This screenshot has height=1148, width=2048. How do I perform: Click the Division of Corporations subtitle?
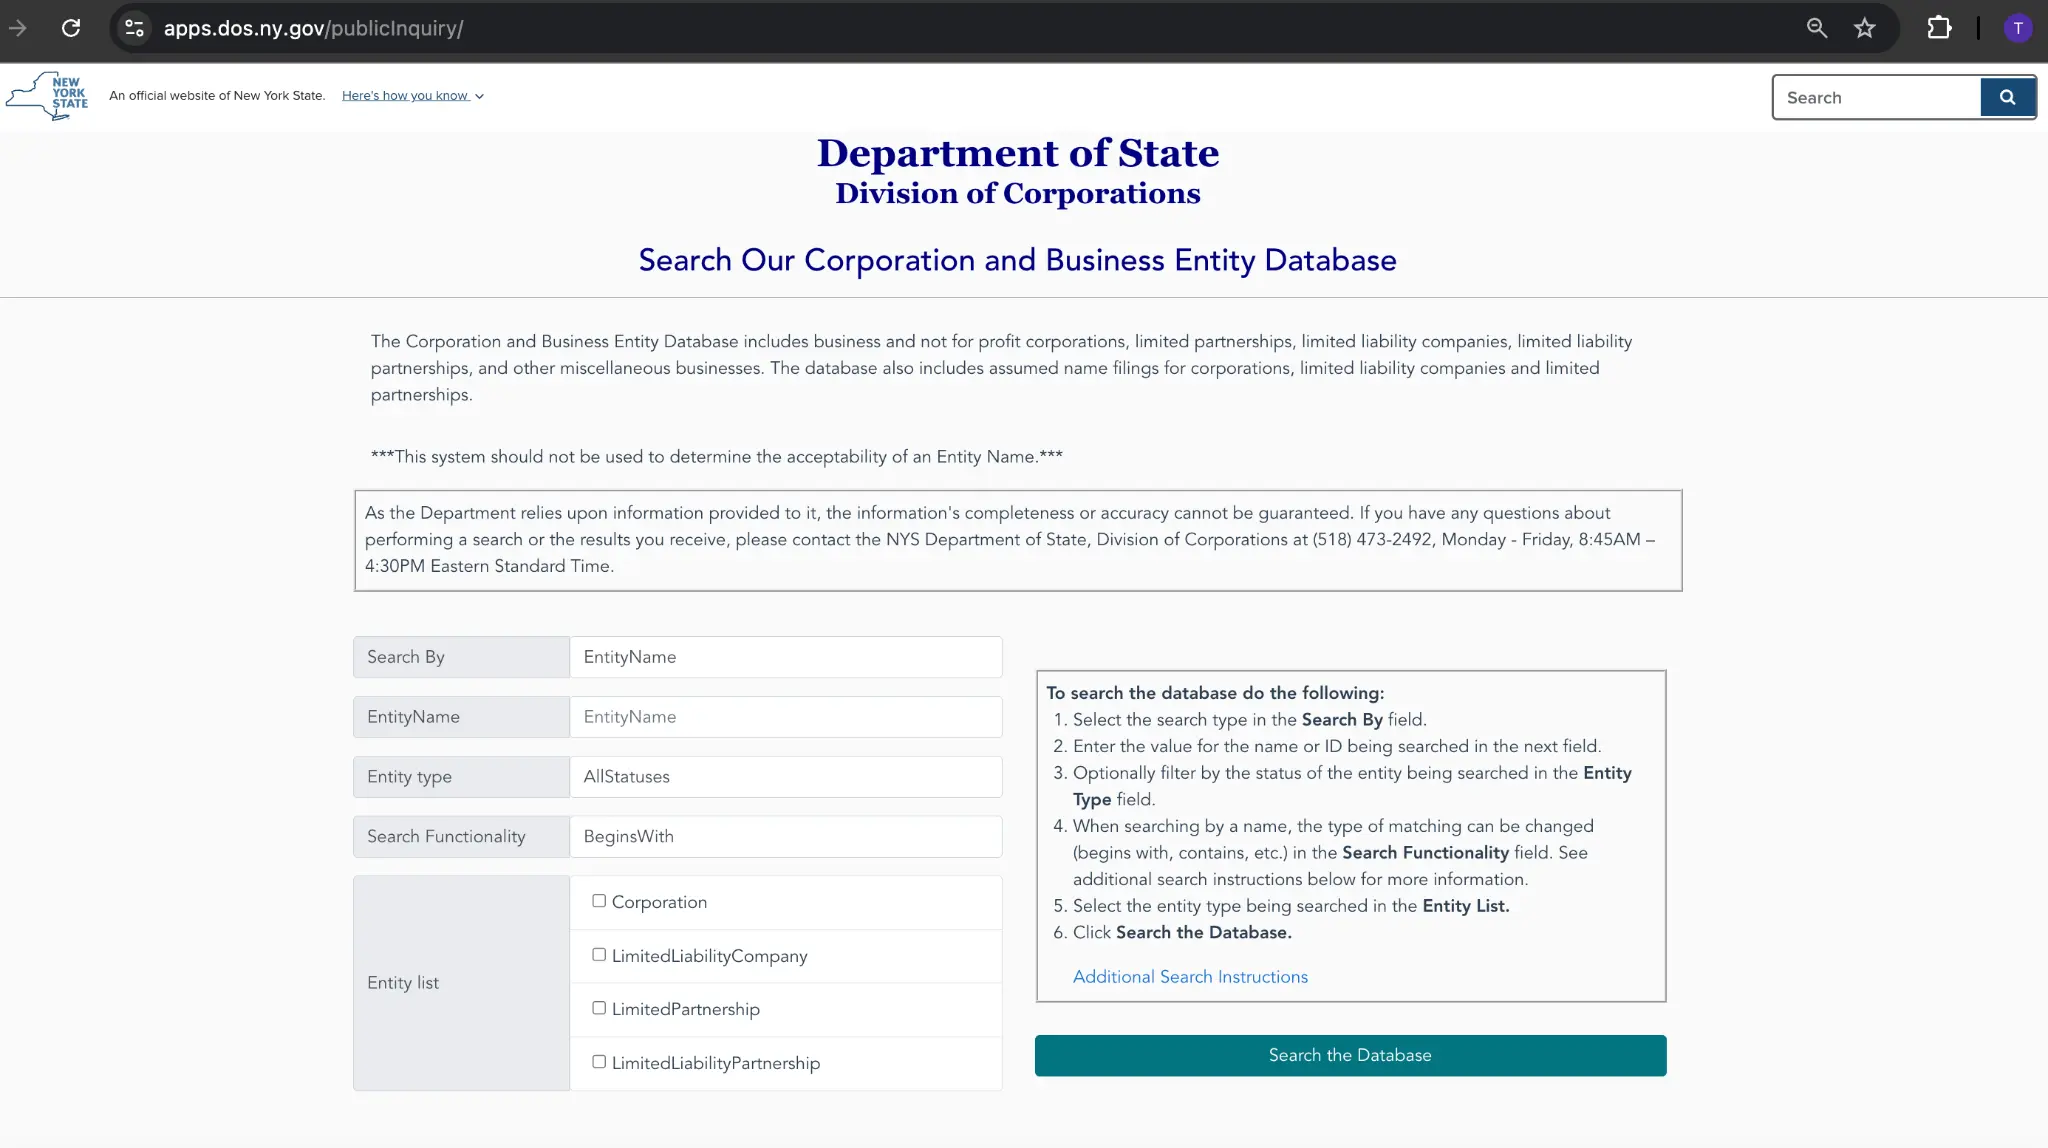[x=1018, y=193]
